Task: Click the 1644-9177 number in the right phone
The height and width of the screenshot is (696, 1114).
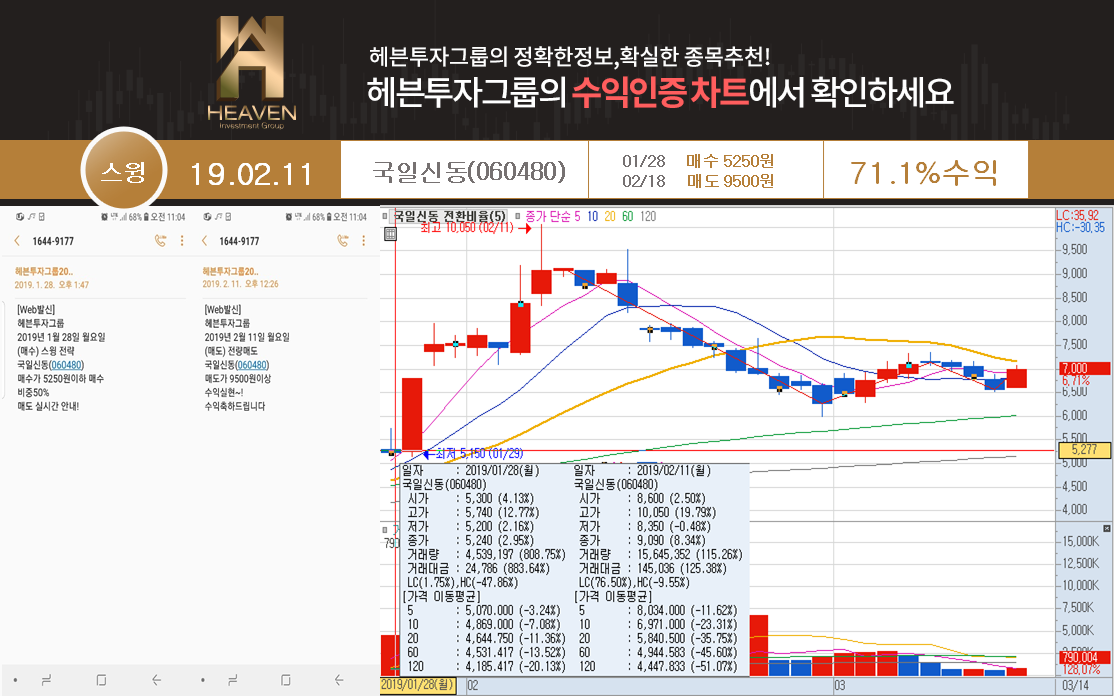Action: (240, 241)
